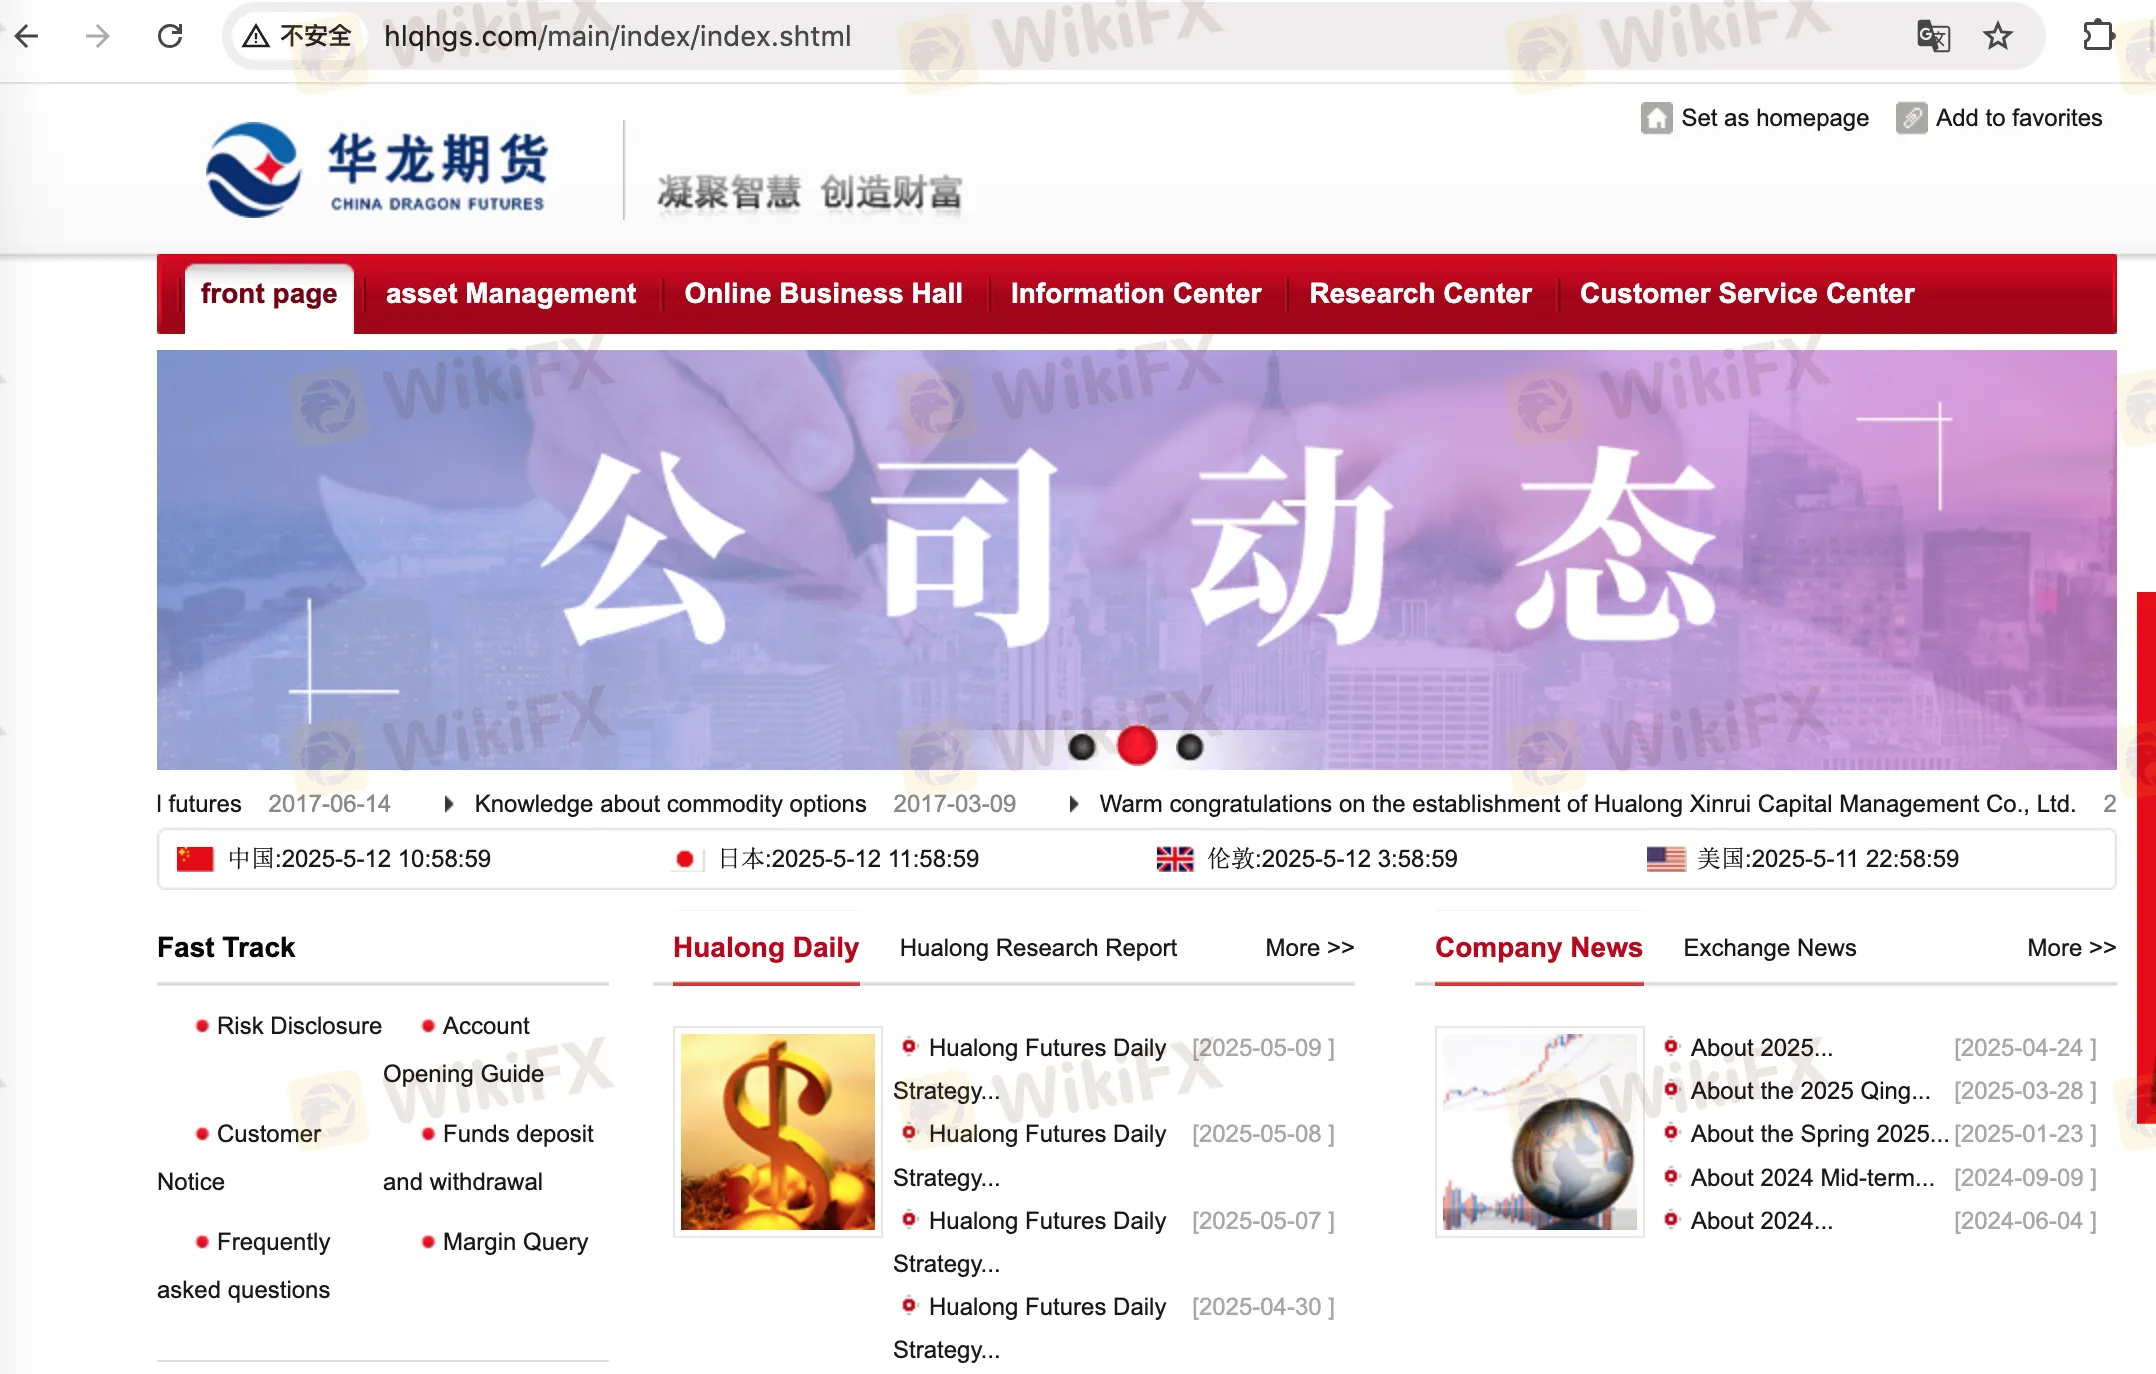Image resolution: width=2156 pixels, height=1374 pixels.
Task: Bookmark page with star icon
Action: (x=1997, y=37)
